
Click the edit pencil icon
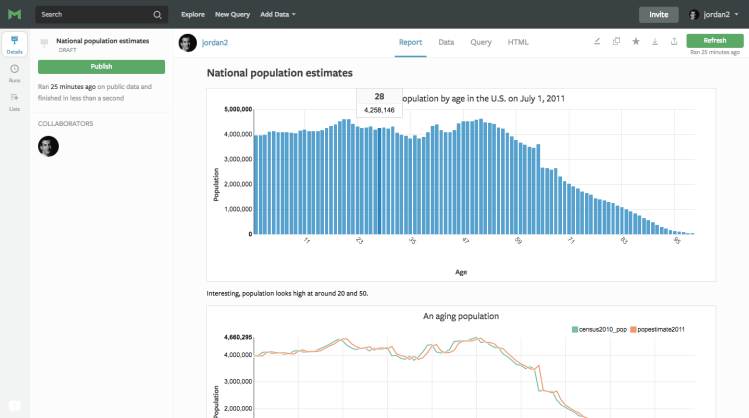[x=597, y=42]
